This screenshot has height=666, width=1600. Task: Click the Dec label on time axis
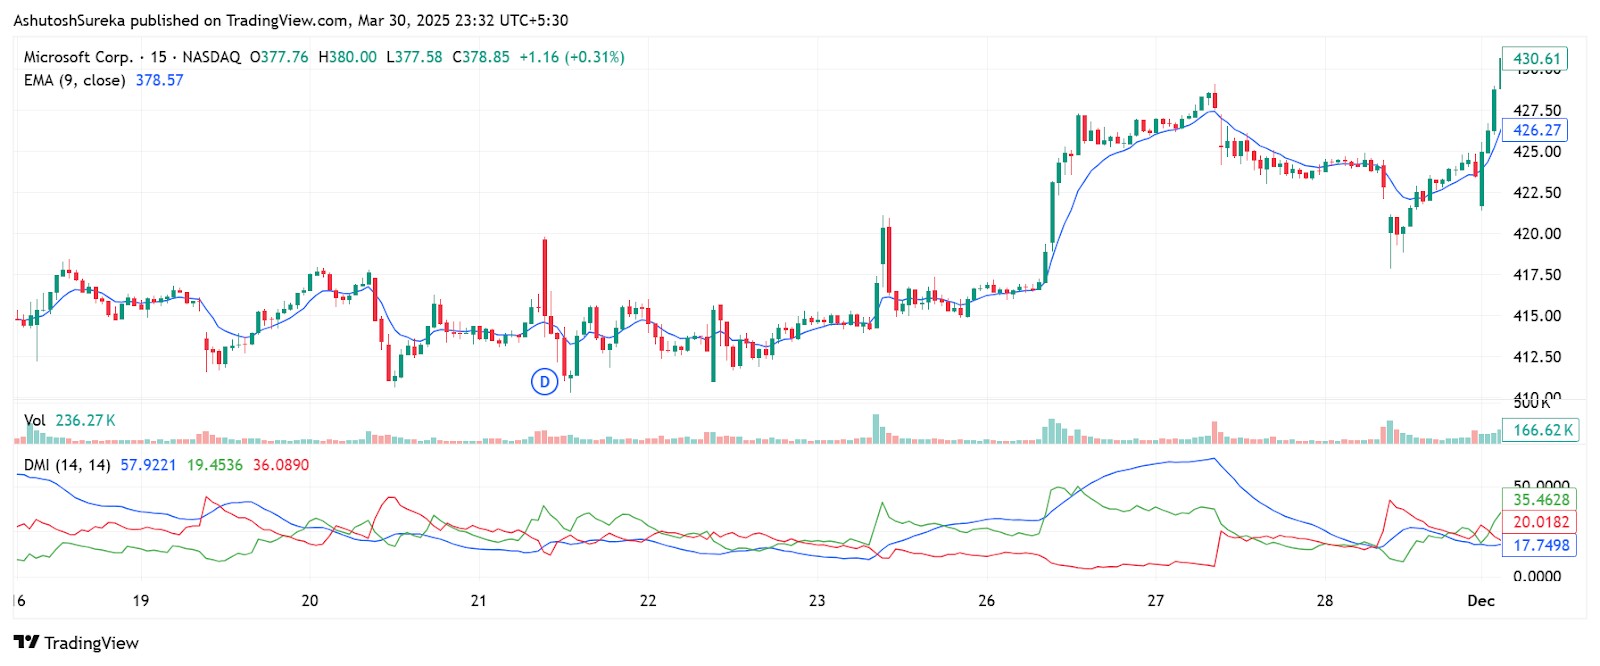coord(1481,600)
